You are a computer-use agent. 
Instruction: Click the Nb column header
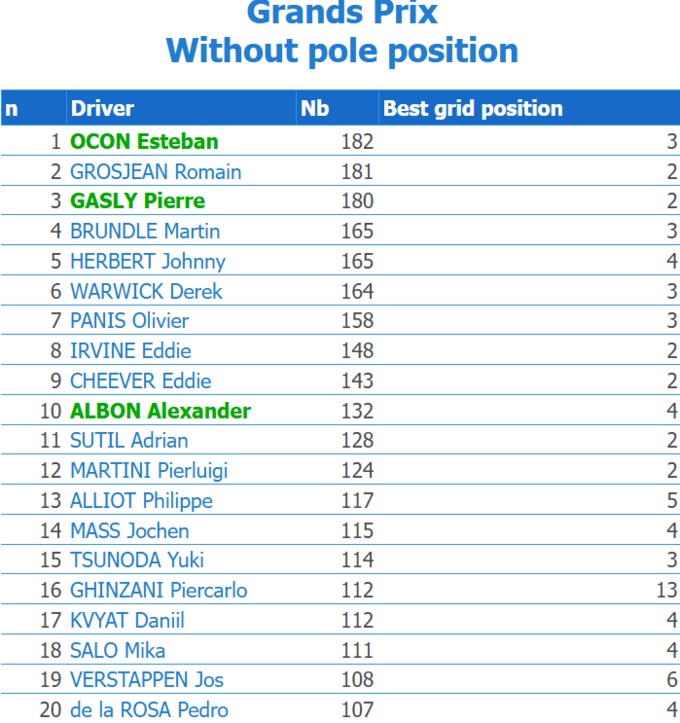point(315,109)
